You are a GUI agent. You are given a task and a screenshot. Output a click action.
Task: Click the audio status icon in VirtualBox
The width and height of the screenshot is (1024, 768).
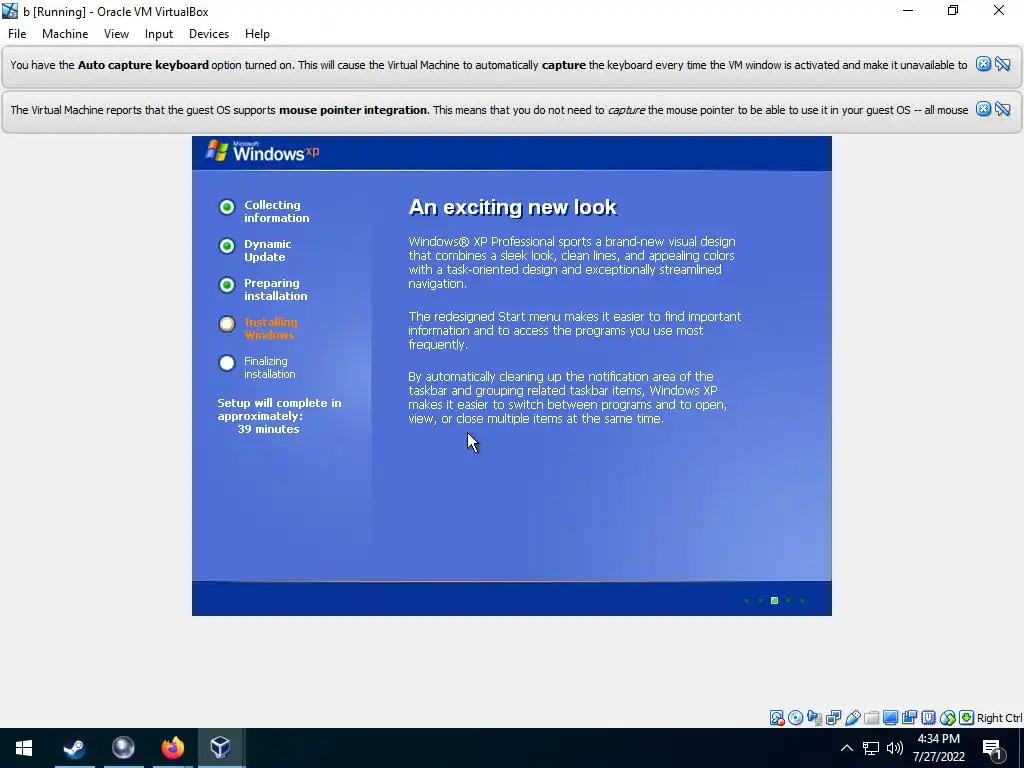[x=814, y=718]
